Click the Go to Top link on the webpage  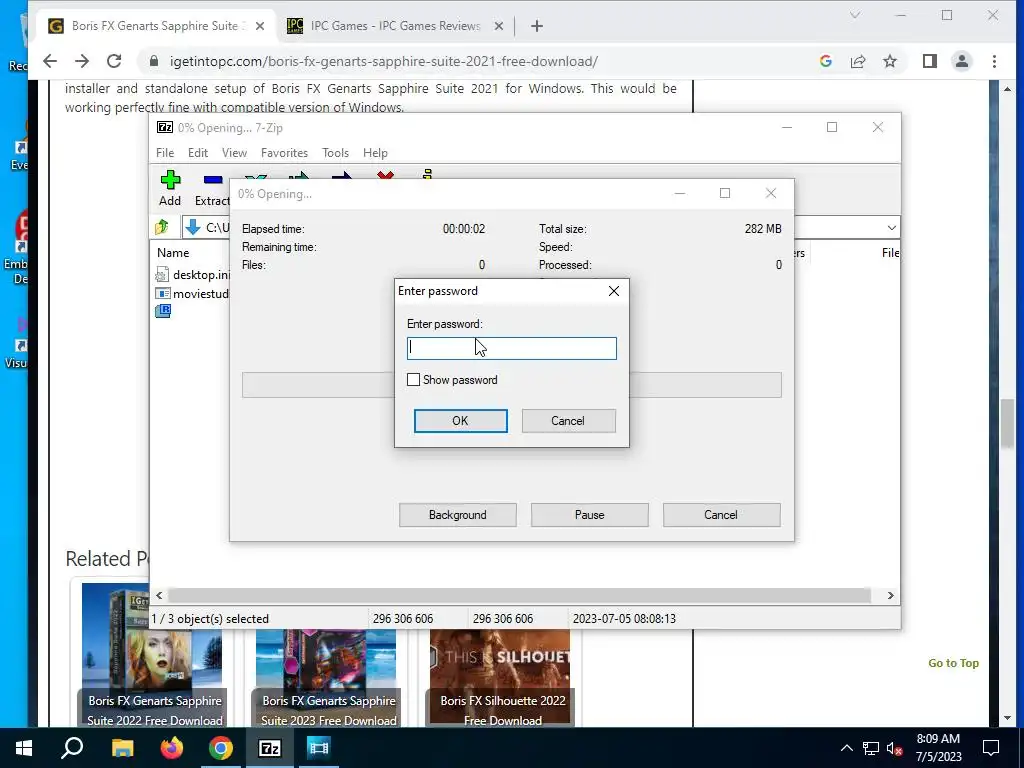tap(953, 663)
